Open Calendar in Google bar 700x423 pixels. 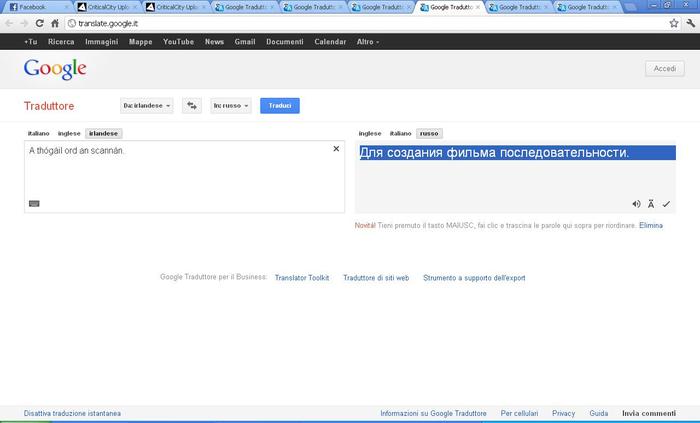point(330,41)
